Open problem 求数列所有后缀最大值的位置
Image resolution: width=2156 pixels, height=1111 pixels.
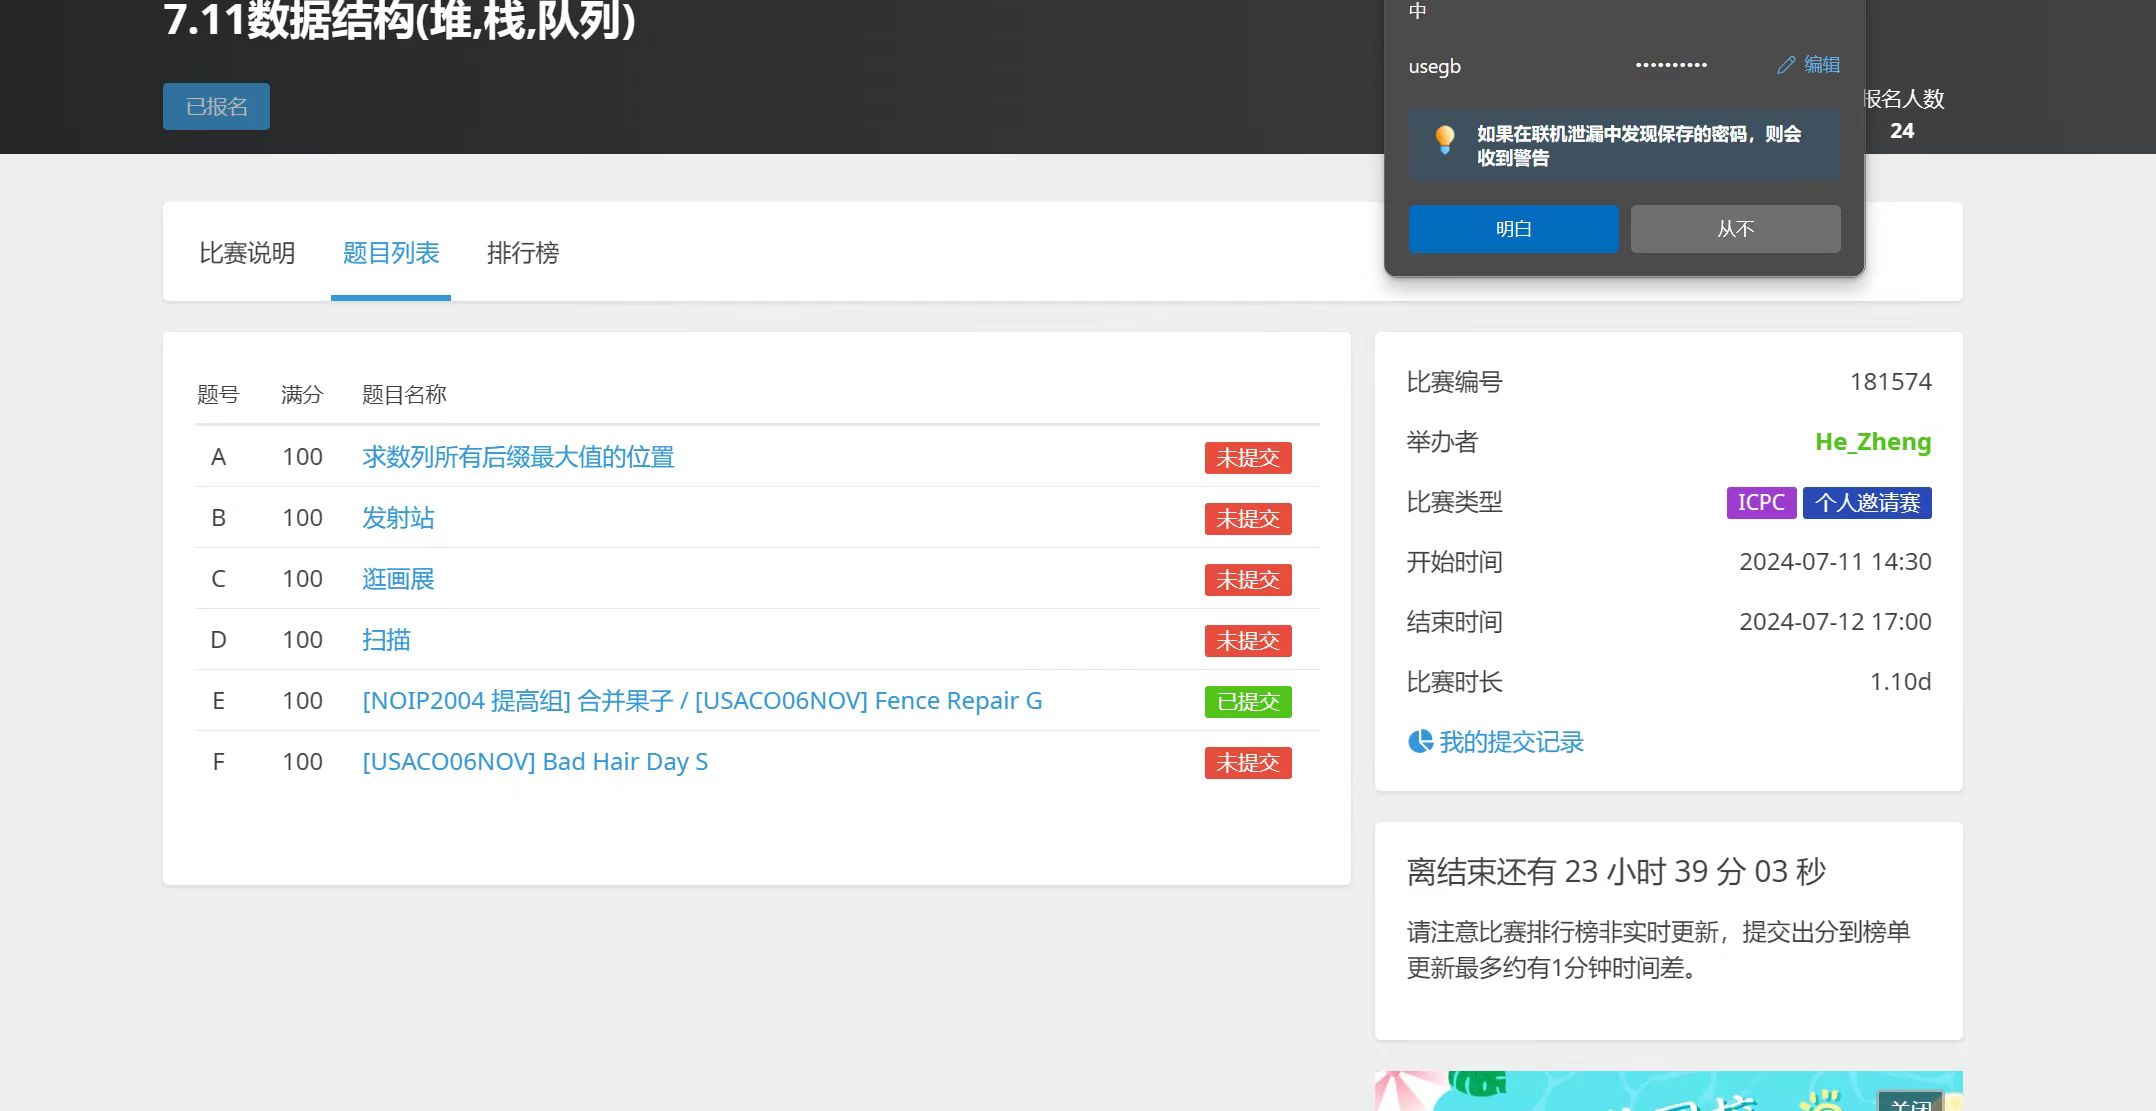(518, 457)
